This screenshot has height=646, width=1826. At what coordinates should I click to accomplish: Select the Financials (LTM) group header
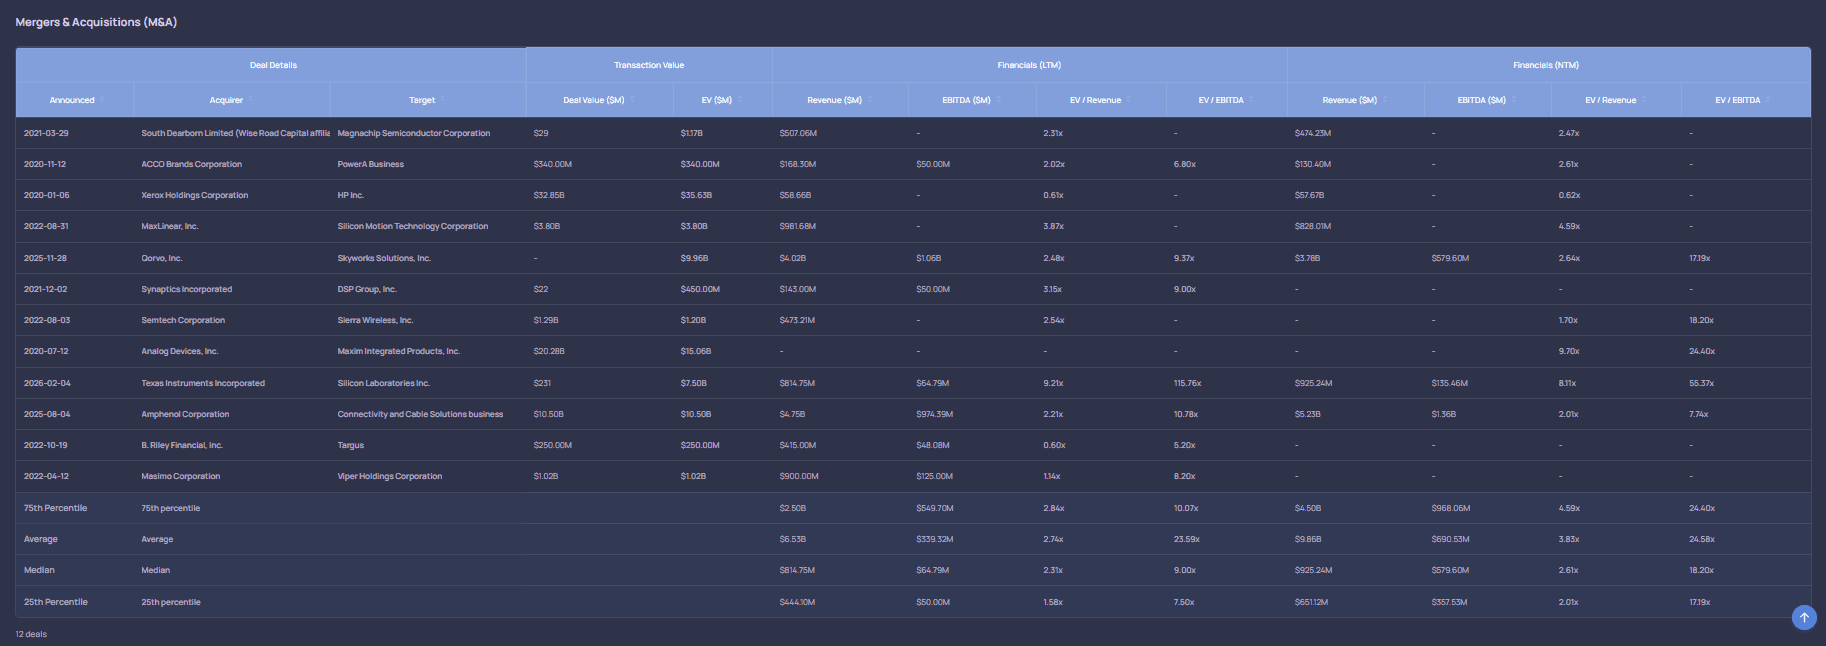pyautogui.click(x=1029, y=65)
